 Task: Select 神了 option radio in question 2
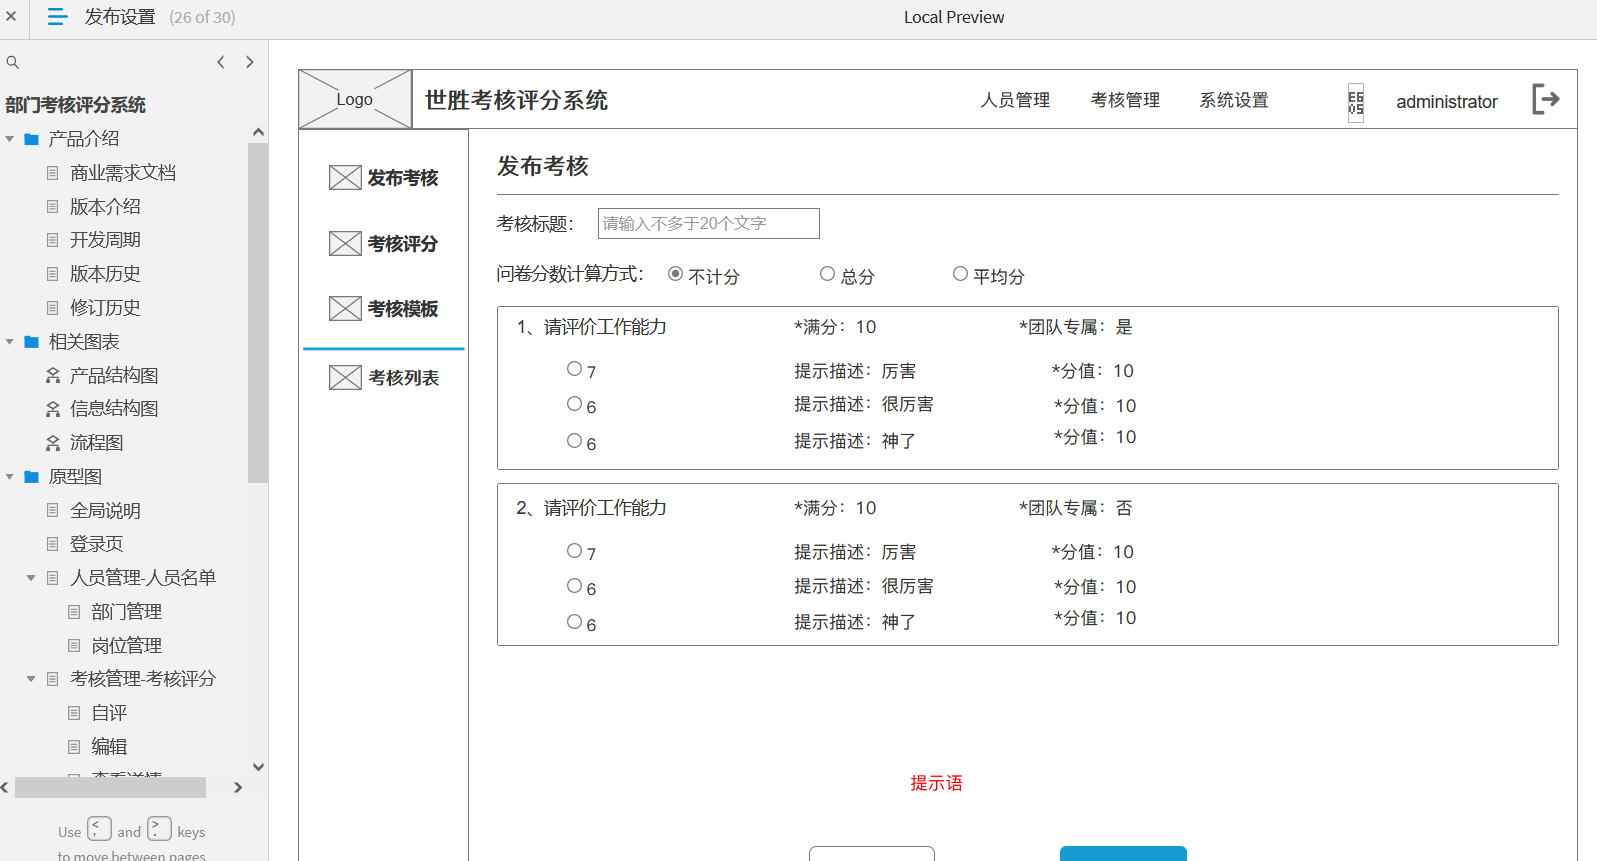point(574,622)
